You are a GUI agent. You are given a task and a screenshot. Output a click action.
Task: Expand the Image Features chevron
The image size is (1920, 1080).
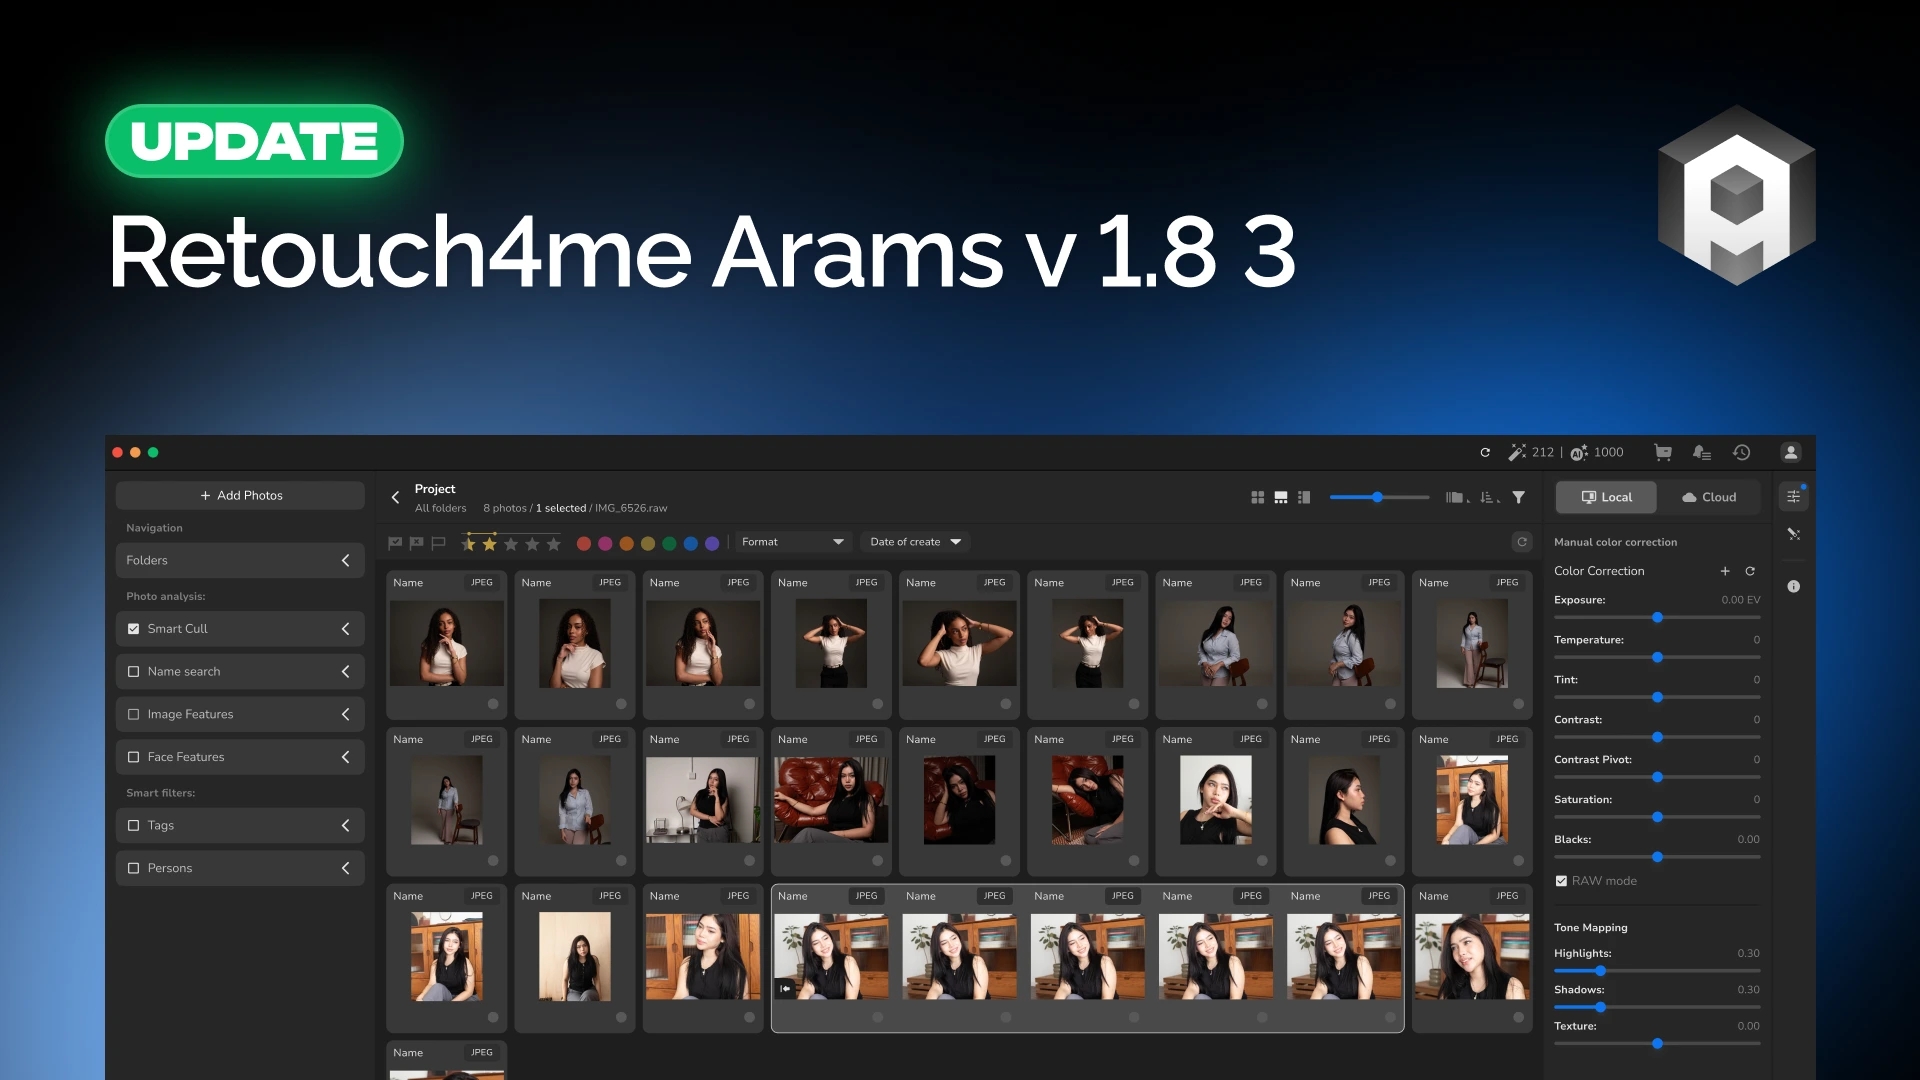(x=346, y=715)
